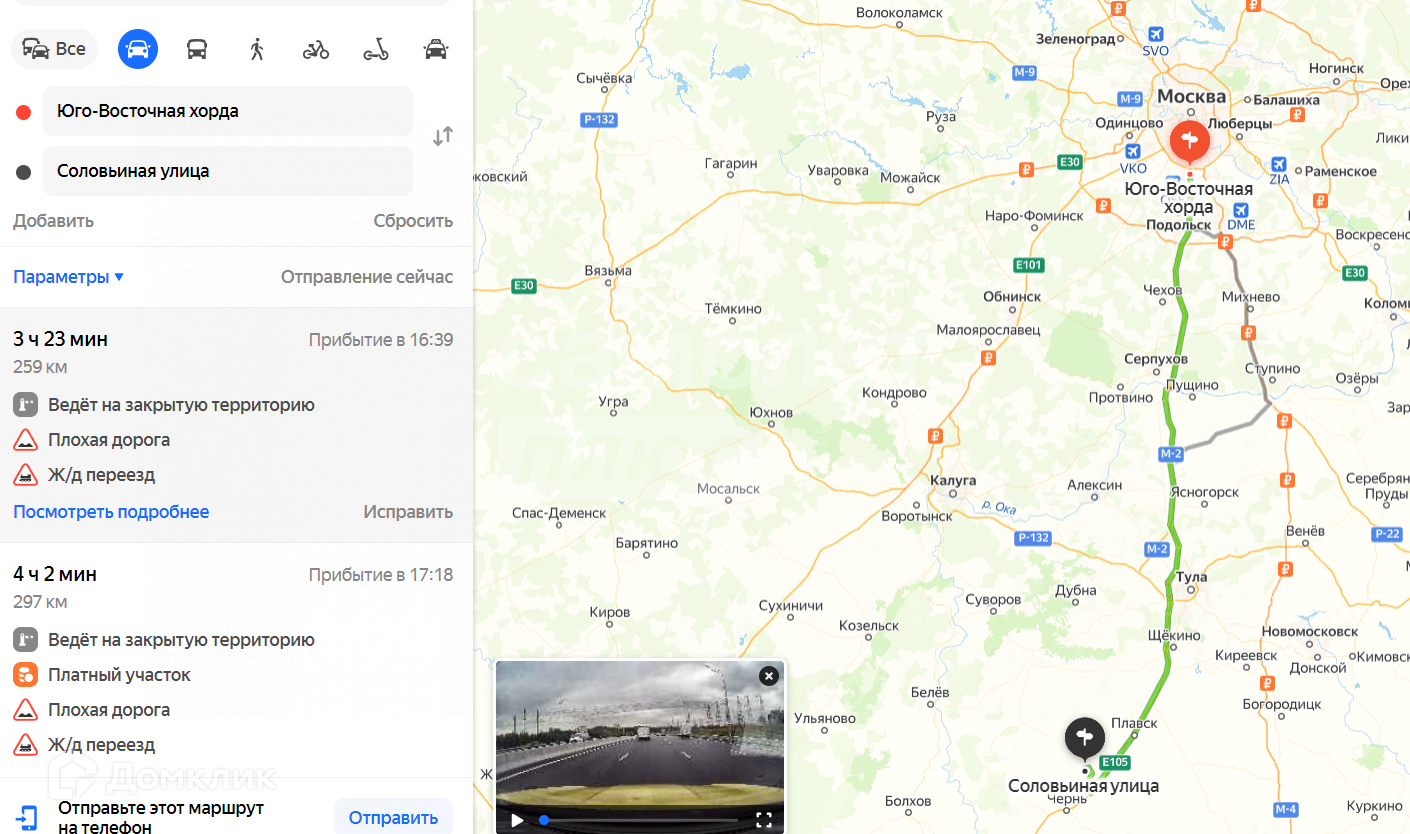Click Сбросить to reset route
This screenshot has height=834, width=1410.
click(x=413, y=221)
